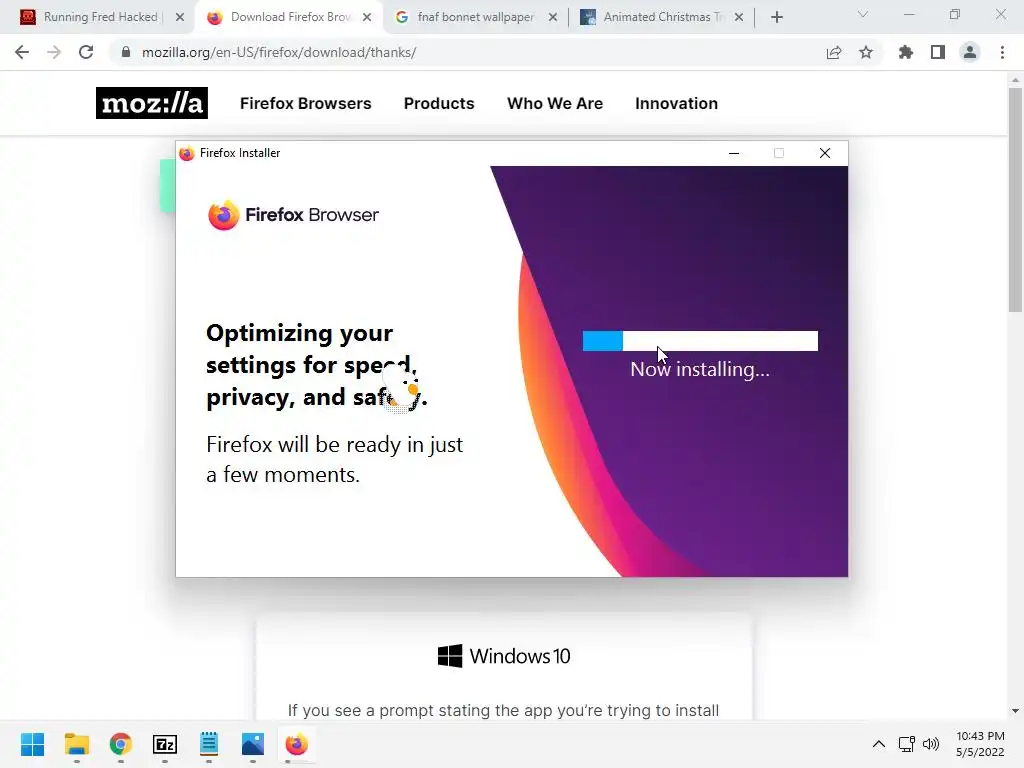
Task: Open Notepad from taskbar
Action: coord(209,744)
